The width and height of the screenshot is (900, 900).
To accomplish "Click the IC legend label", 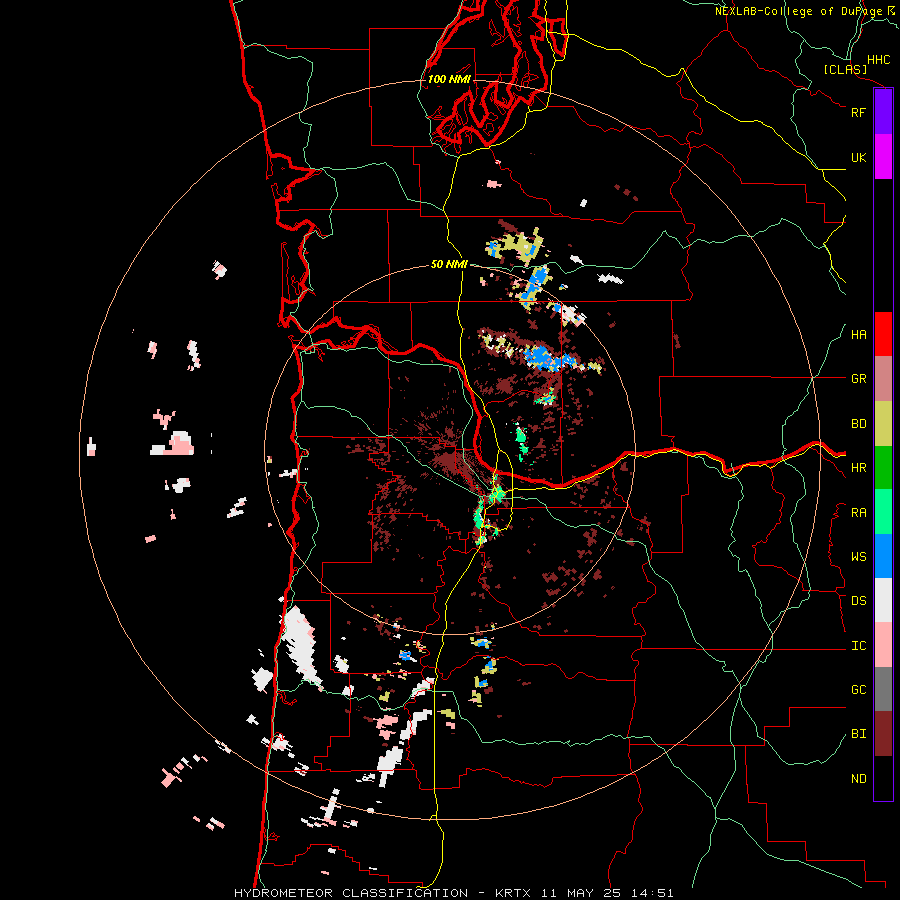I will 858,646.
